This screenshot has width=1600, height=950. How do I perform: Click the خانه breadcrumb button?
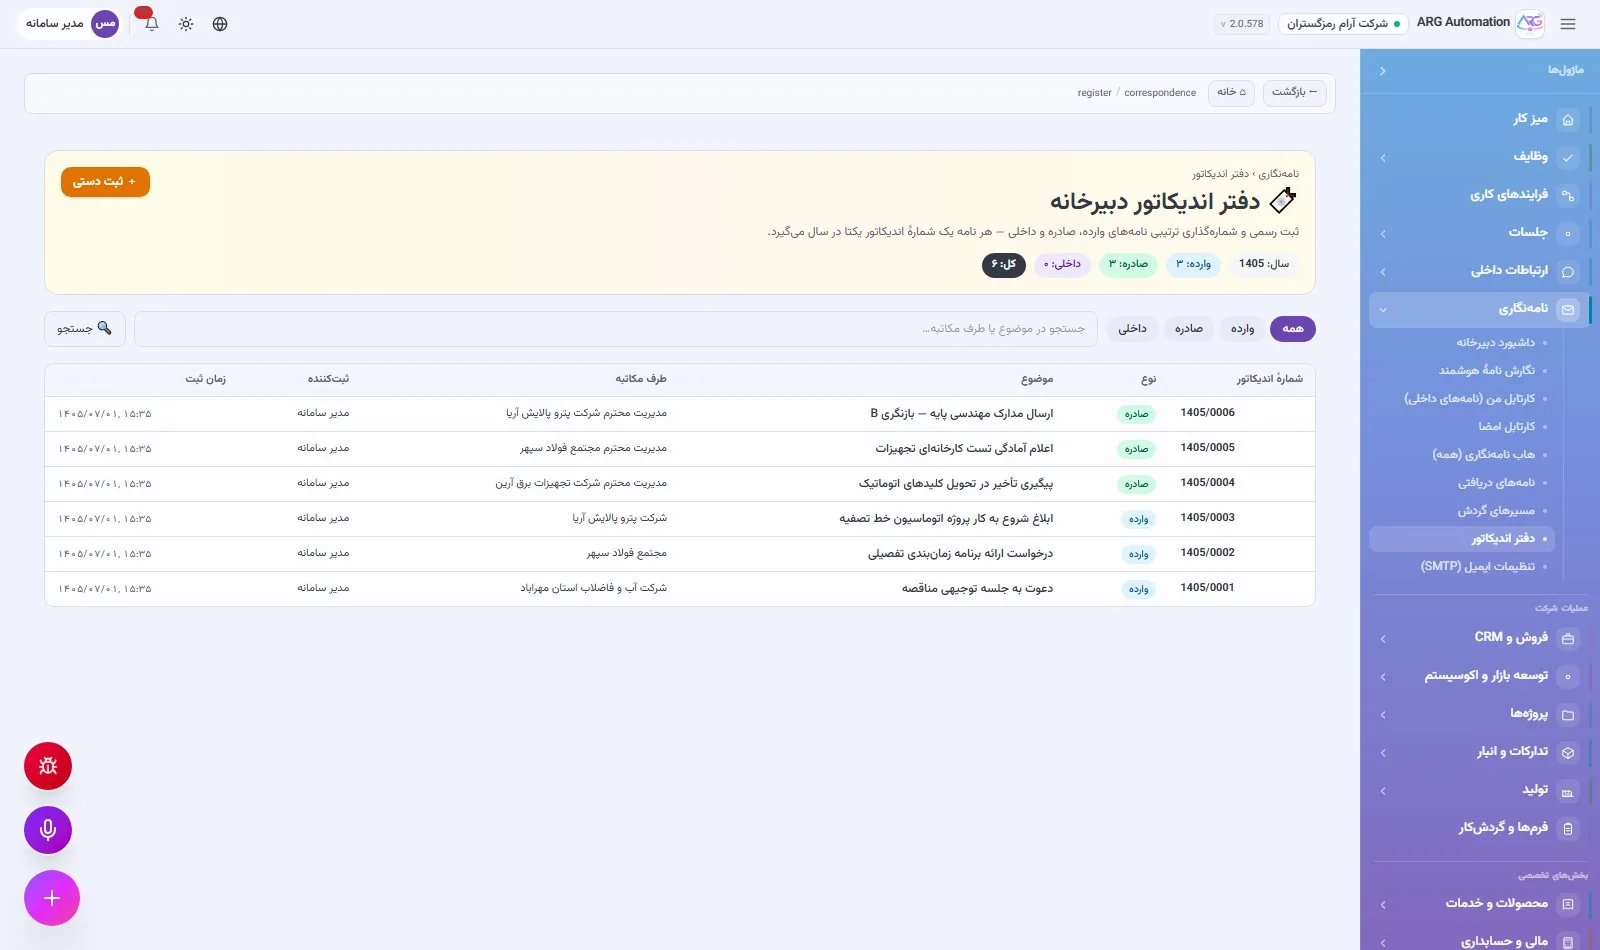coord(1231,93)
